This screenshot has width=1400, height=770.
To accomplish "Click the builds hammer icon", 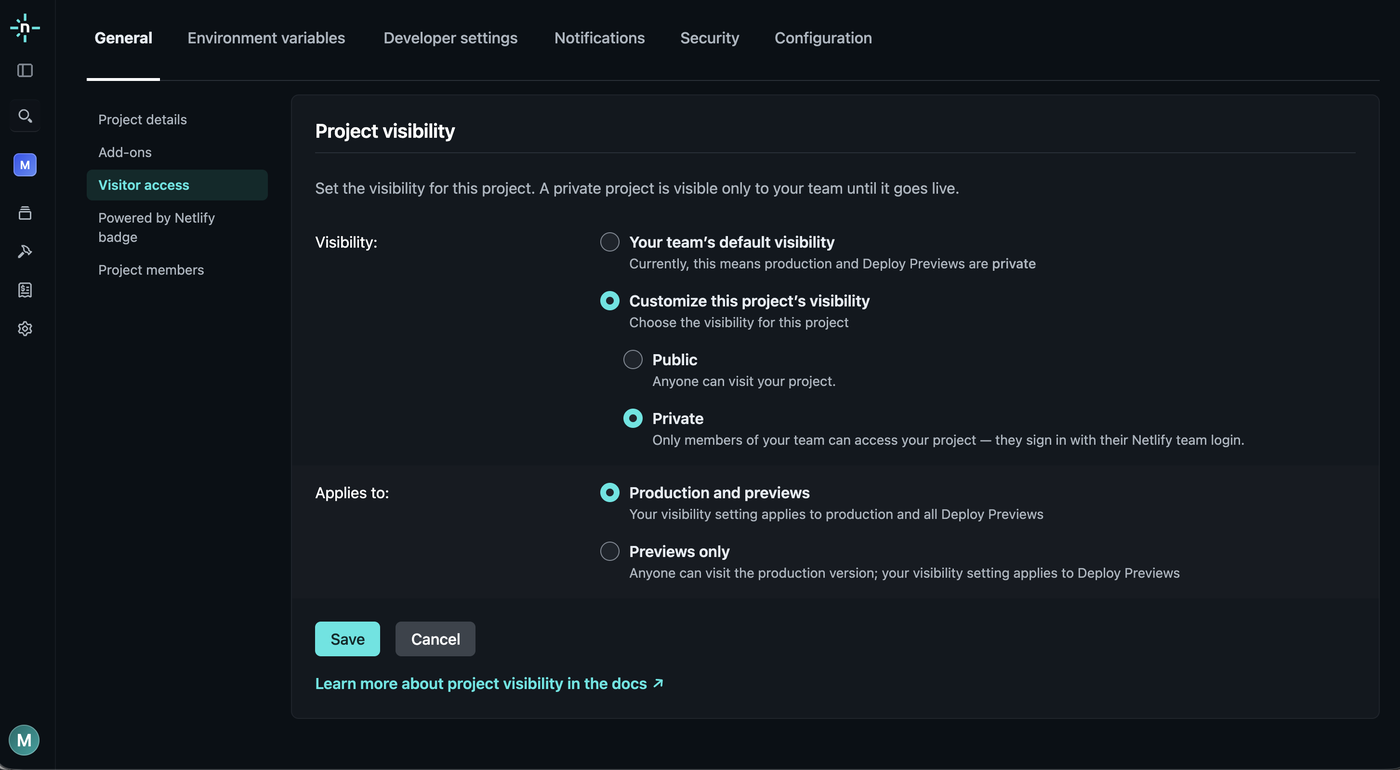I will pos(25,252).
